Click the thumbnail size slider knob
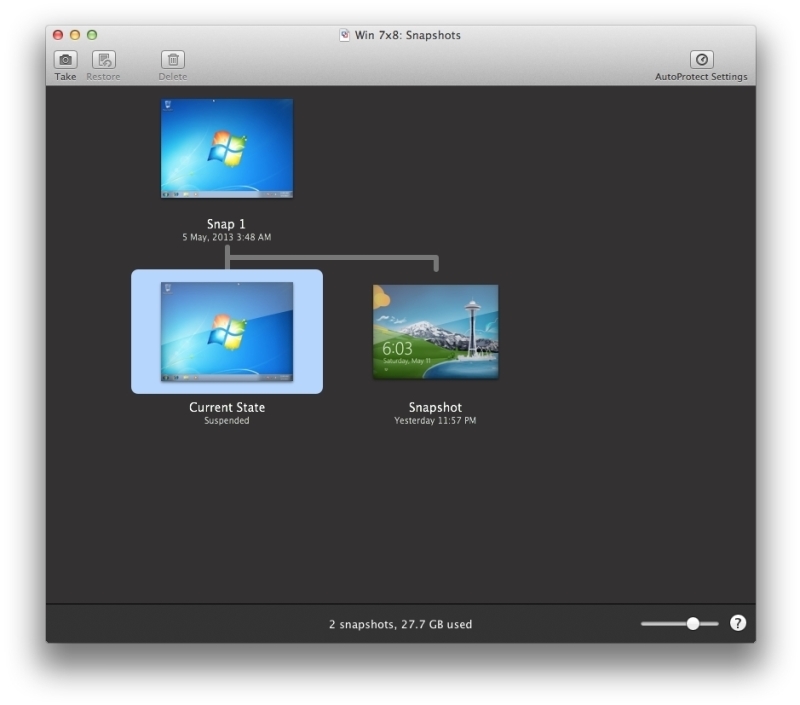 [693, 623]
